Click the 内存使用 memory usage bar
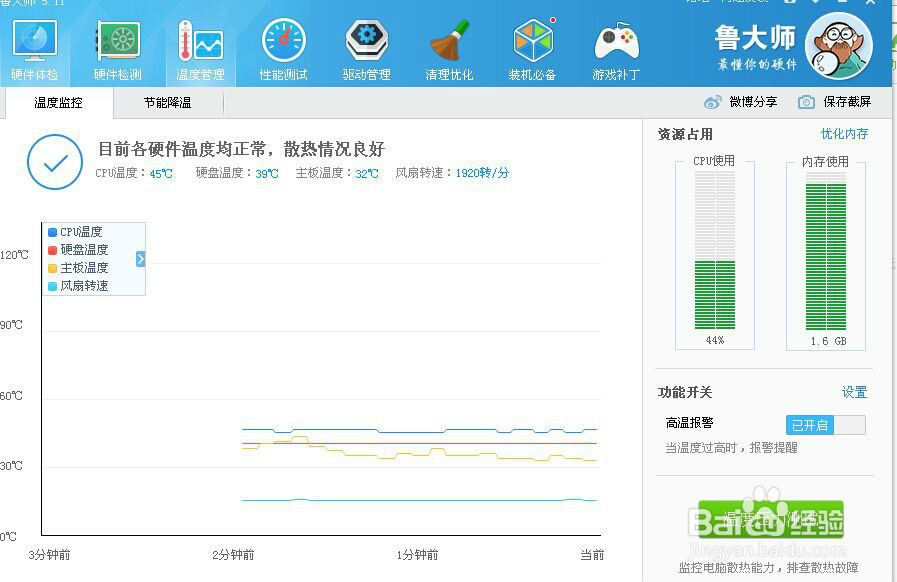Screen dimensions: 897x582 tap(825, 251)
